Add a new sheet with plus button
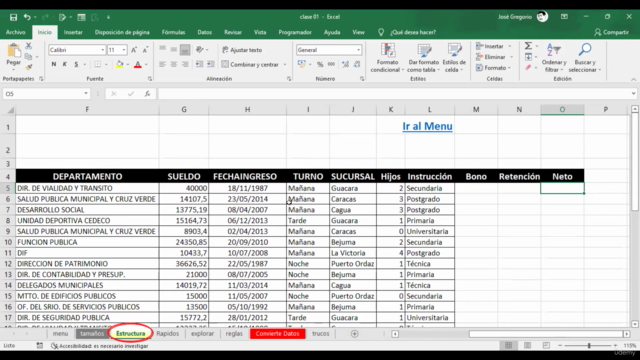Image resolution: width=640 pixels, height=360 pixels. pos(354,334)
